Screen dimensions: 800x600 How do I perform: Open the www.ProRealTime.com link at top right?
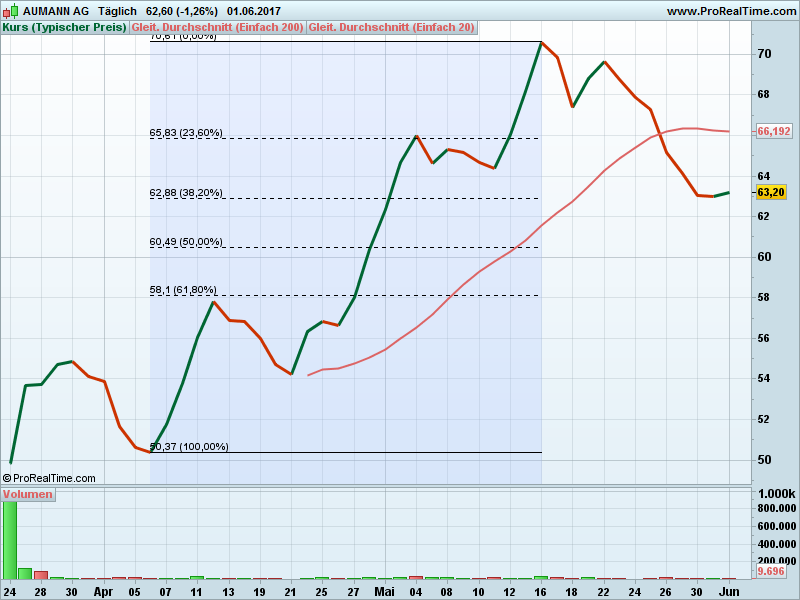click(729, 11)
